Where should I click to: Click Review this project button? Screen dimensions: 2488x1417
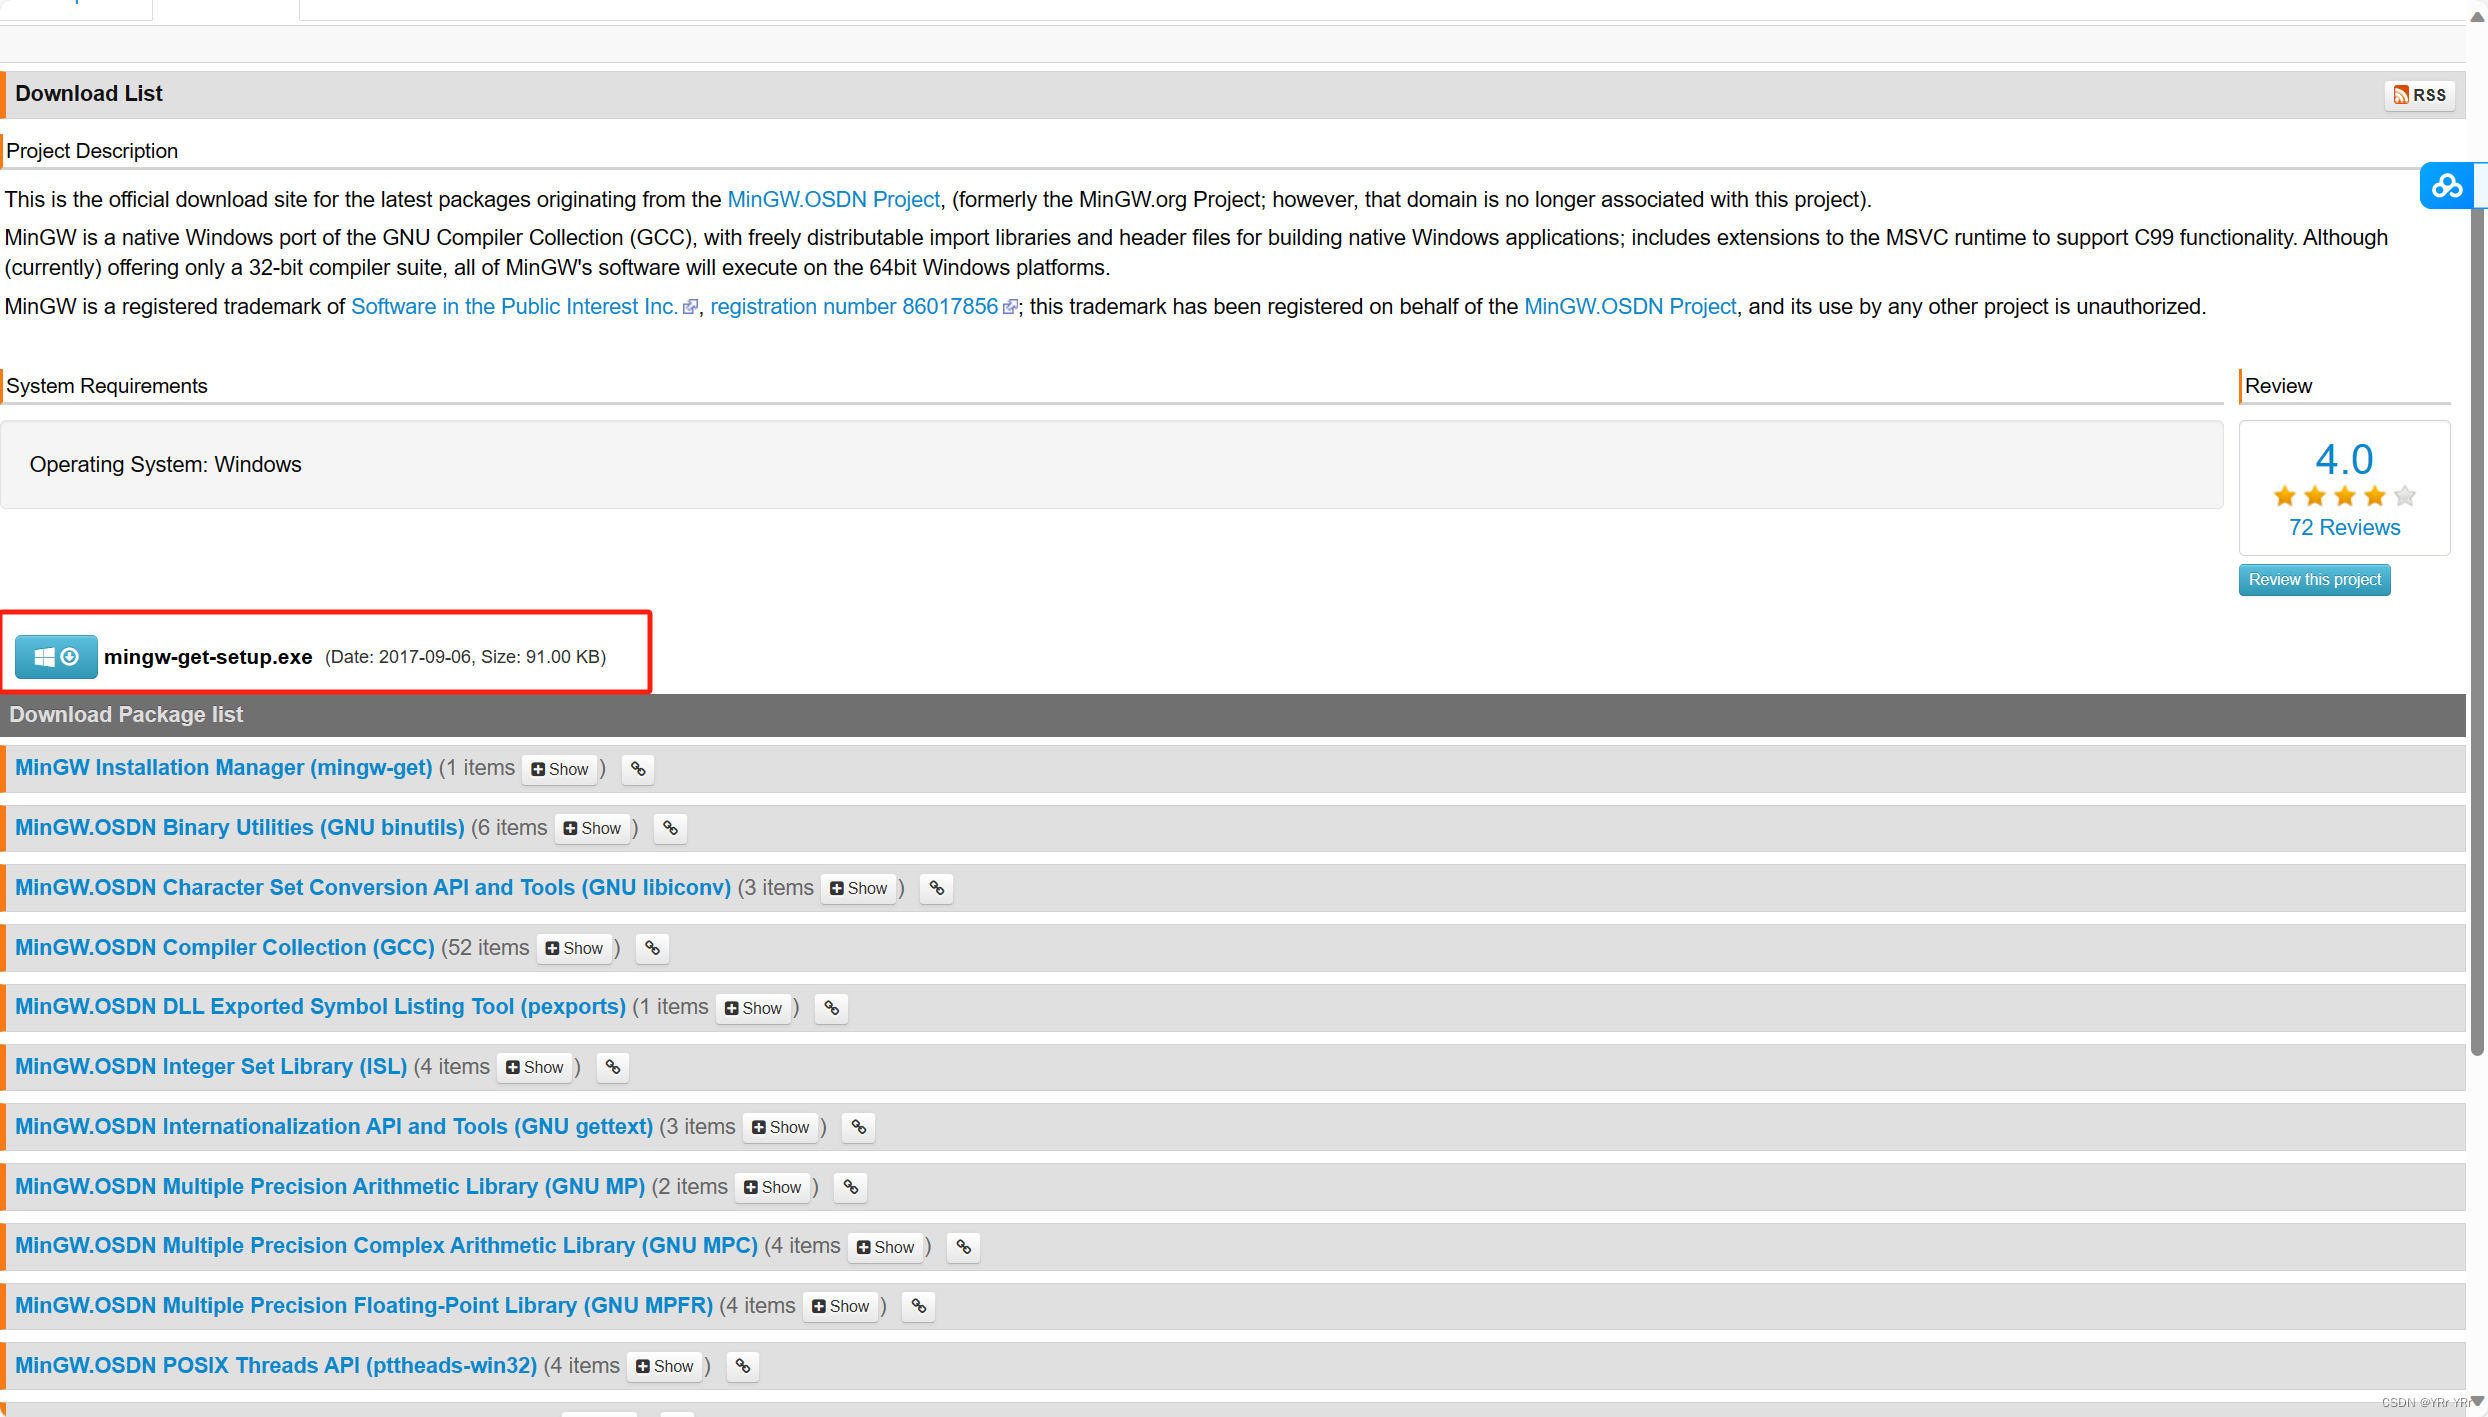point(2314,580)
